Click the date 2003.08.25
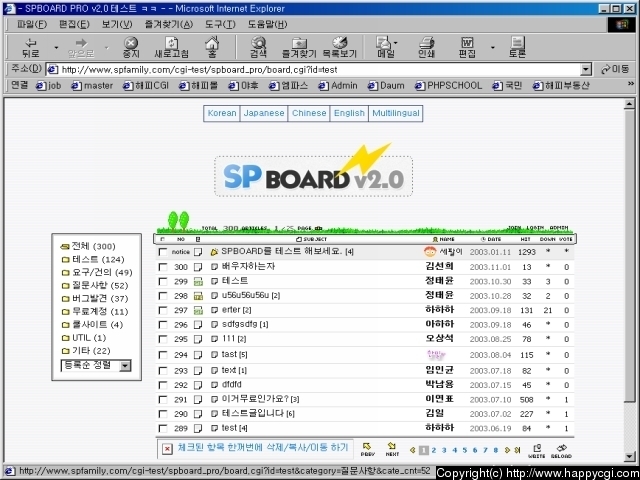The image size is (640, 480). click(490, 339)
